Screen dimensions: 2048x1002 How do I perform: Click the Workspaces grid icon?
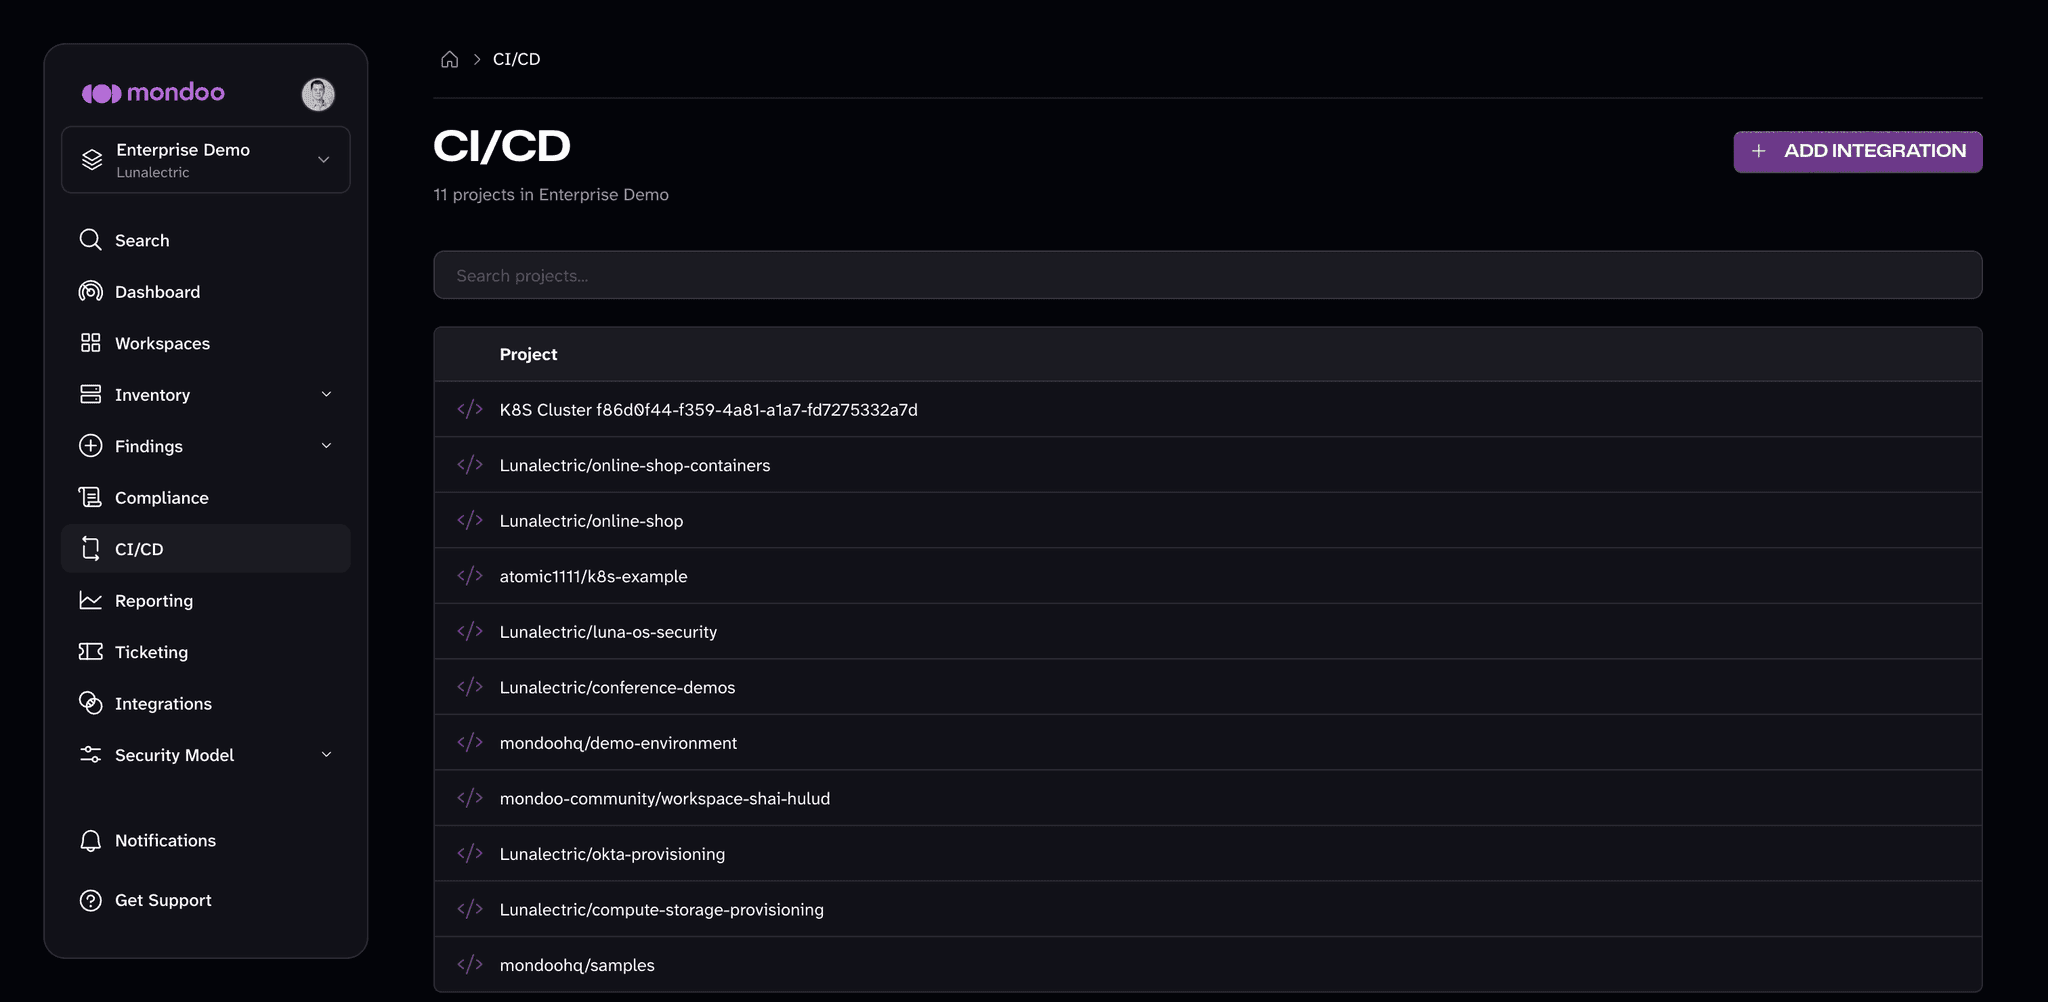[x=91, y=343]
